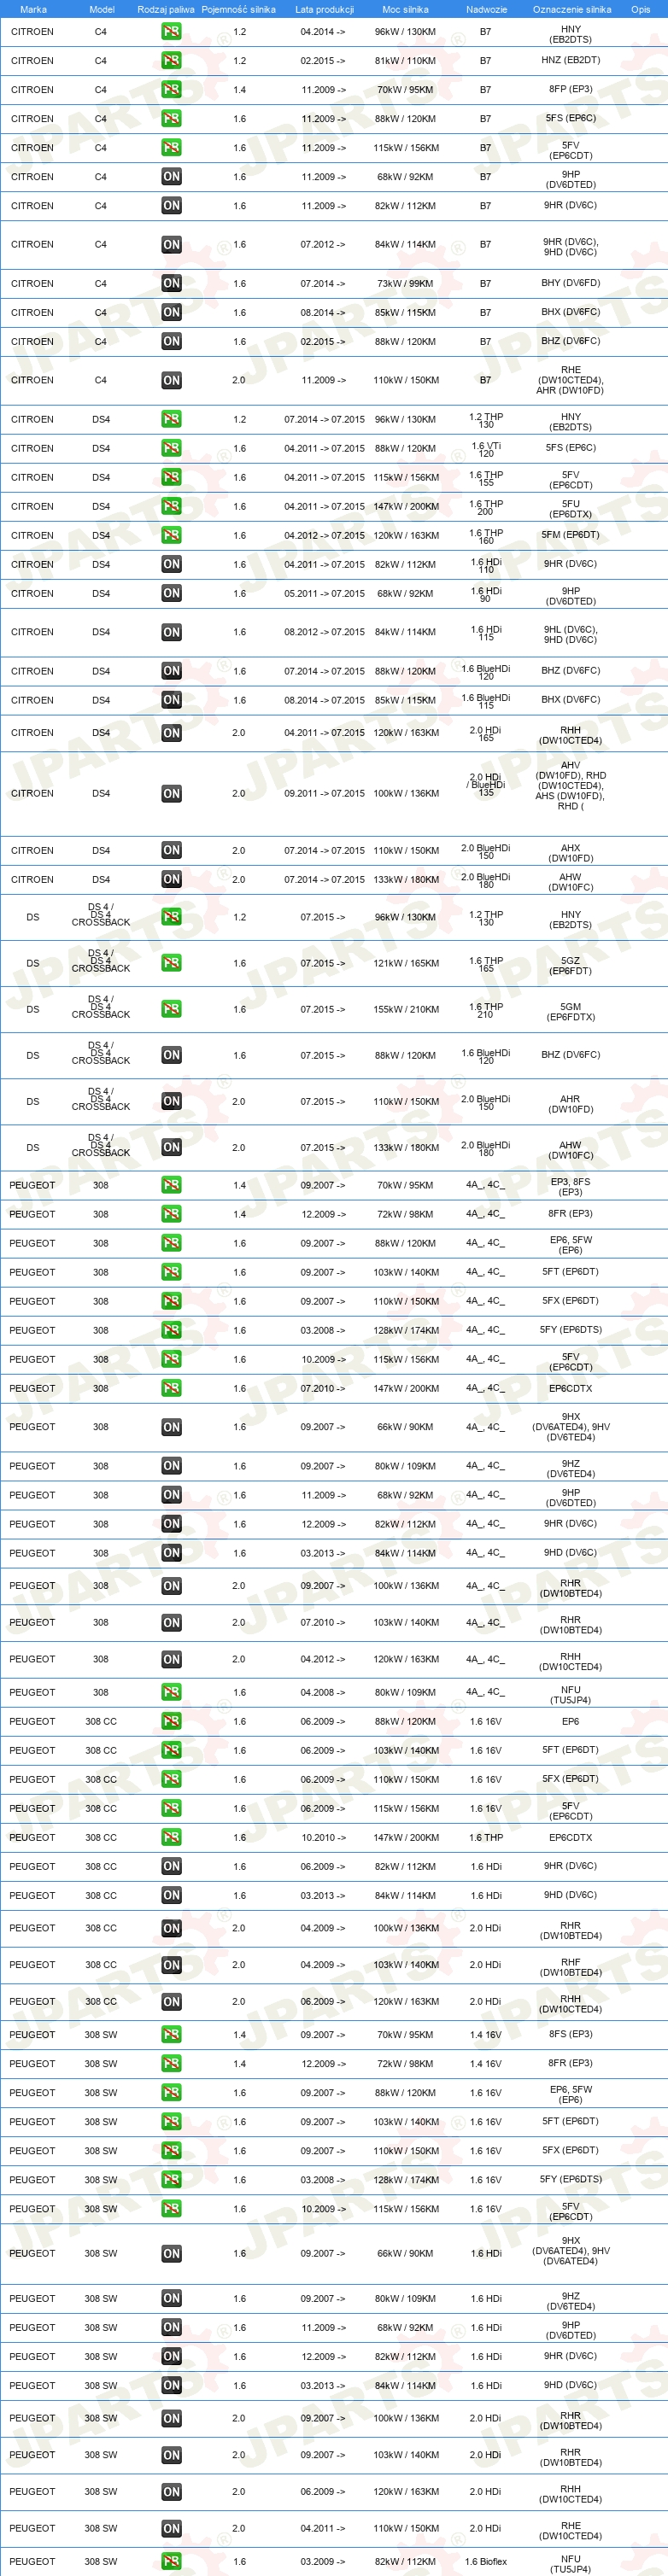The height and width of the screenshot is (2576, 668).
Task: Click petrol icon in Citroen C4 96kW / 130KM row
Action: coord(171,31)
